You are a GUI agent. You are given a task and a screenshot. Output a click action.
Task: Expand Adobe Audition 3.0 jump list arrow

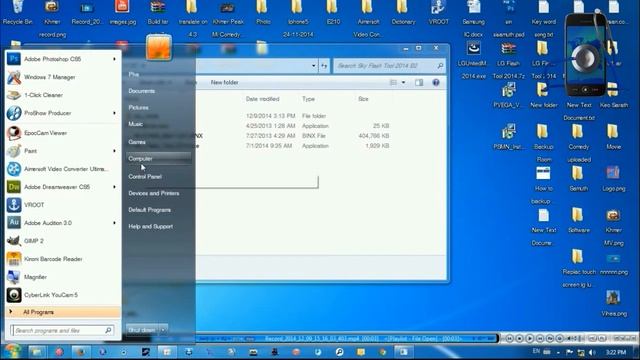(x=114, y=223)
